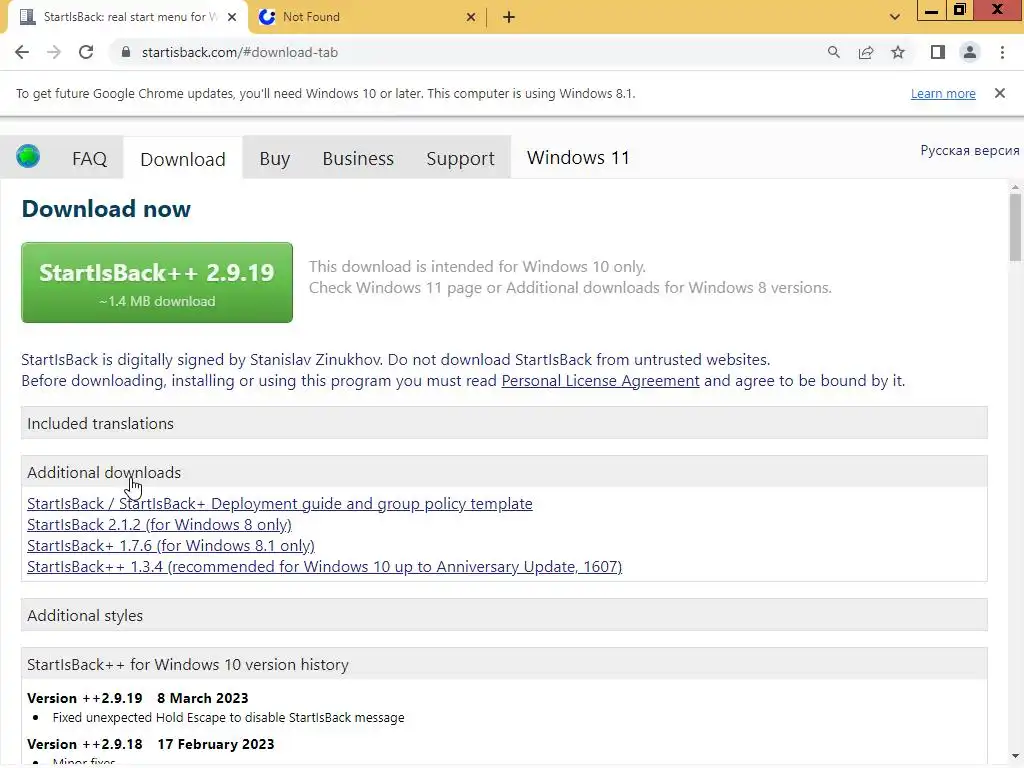Viewport: 1024px width, 768px height.
Task: Bookmark this page with the star
Action: pyautogui.click(x=898, y=52)
